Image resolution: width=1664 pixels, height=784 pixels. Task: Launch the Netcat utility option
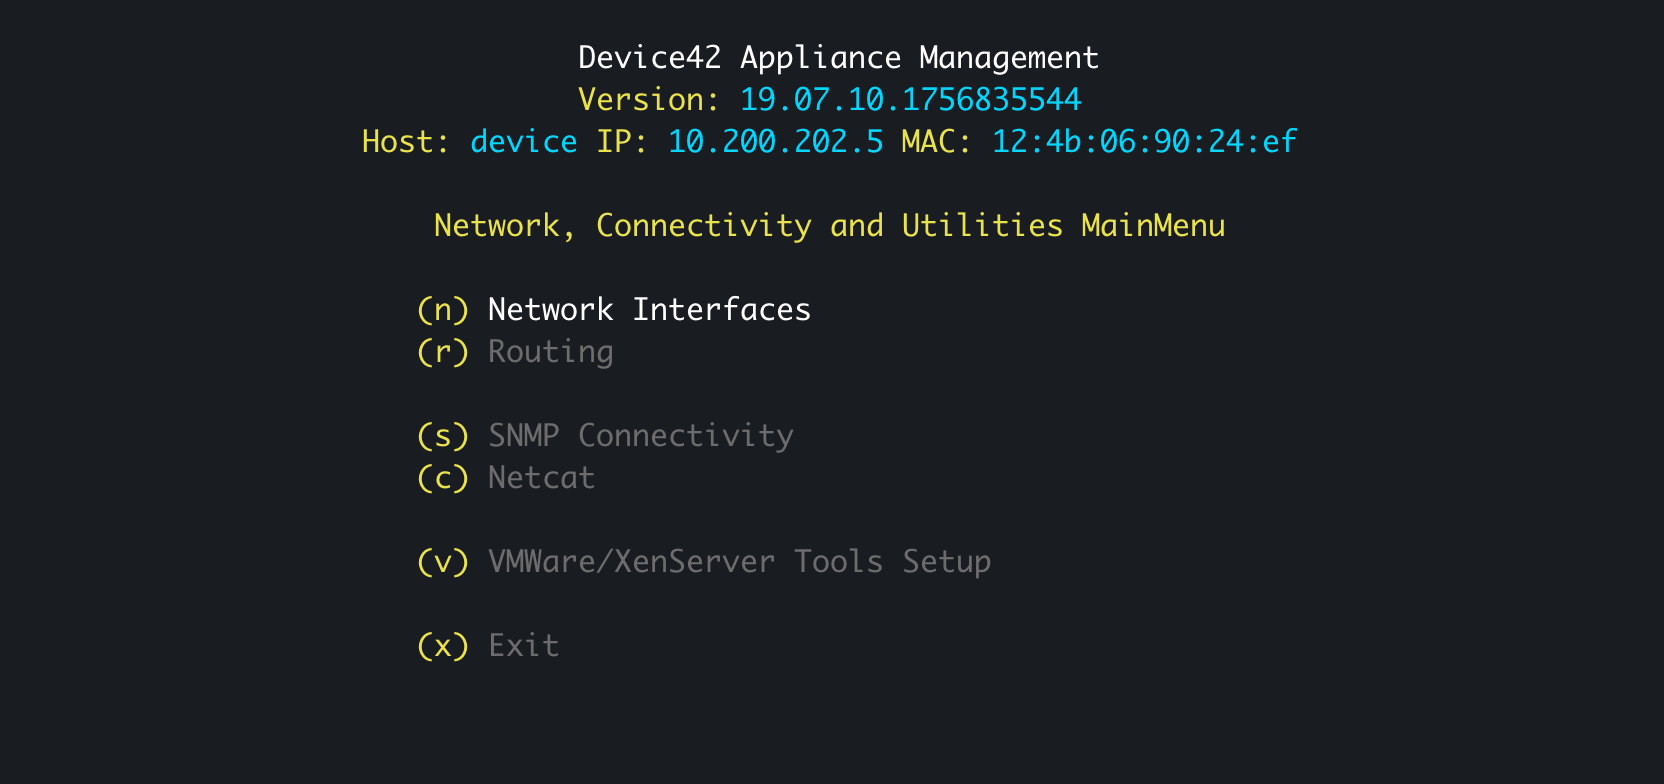(x=541, y=478)
